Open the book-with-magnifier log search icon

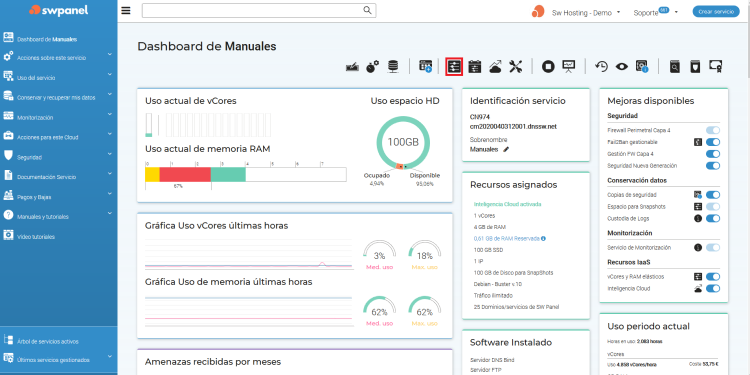[x=674, y=66]
